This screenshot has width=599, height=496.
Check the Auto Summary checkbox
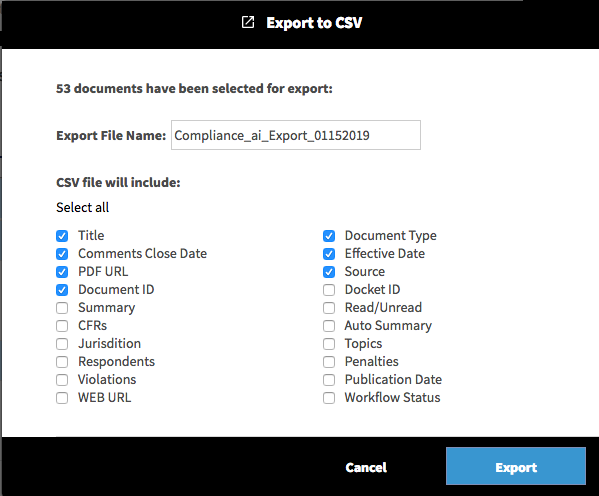point(329,326)
